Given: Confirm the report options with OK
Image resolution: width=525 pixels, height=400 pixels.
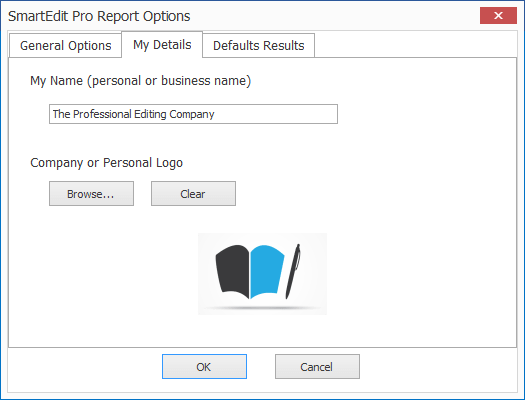Looking at the screenshot, I should pyautogui.click(x=204, y=367).
